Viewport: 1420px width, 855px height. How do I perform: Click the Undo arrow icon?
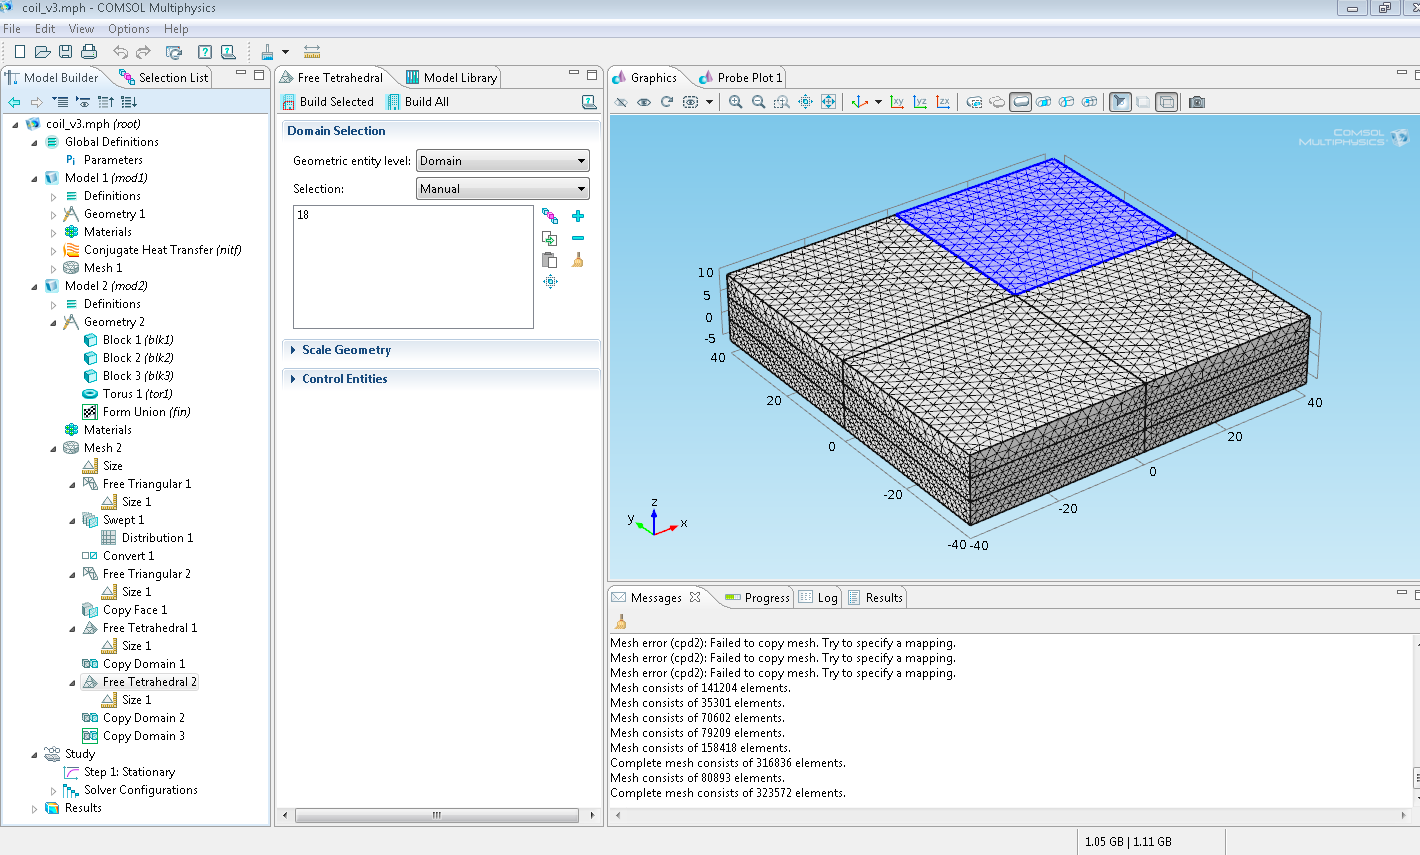pyautogui.click(x=121, y=52)
